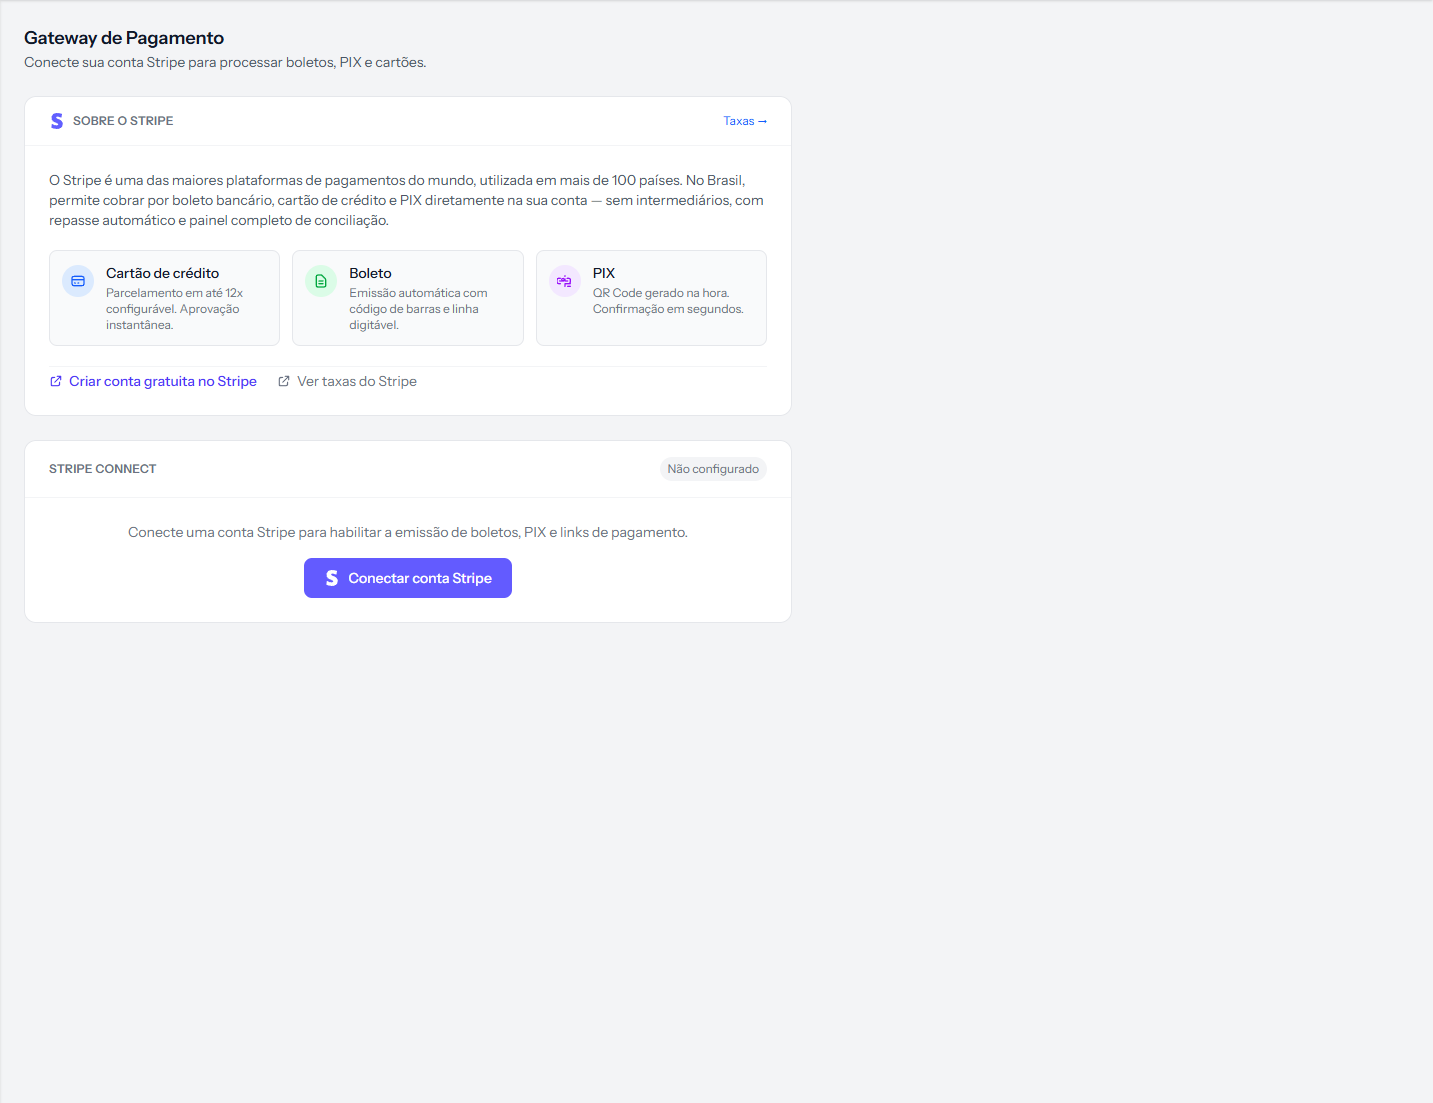
Task: Click the Stripe logo beside Sobre o Stripe
Action: pyautogui.click(x=57, y=121)
